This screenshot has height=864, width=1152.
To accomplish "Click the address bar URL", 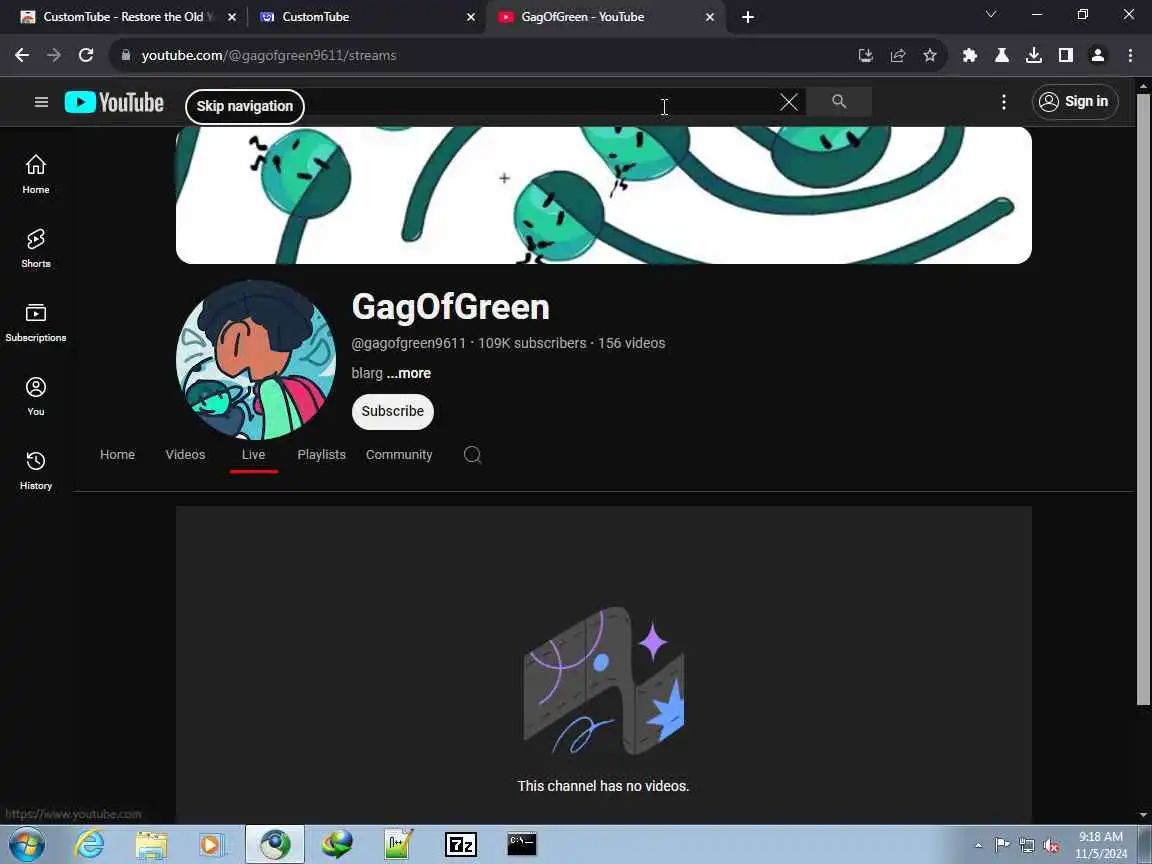I will click(x=269, y=55).
